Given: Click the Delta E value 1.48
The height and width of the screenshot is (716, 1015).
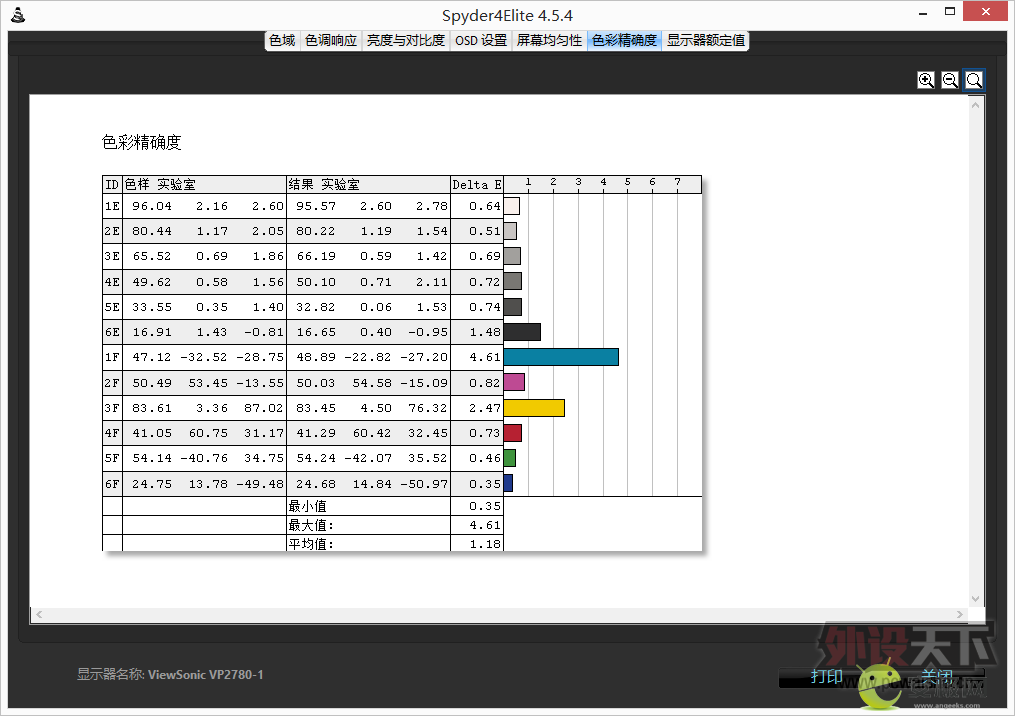Looking at the screenshot, I should click(485, 332).
